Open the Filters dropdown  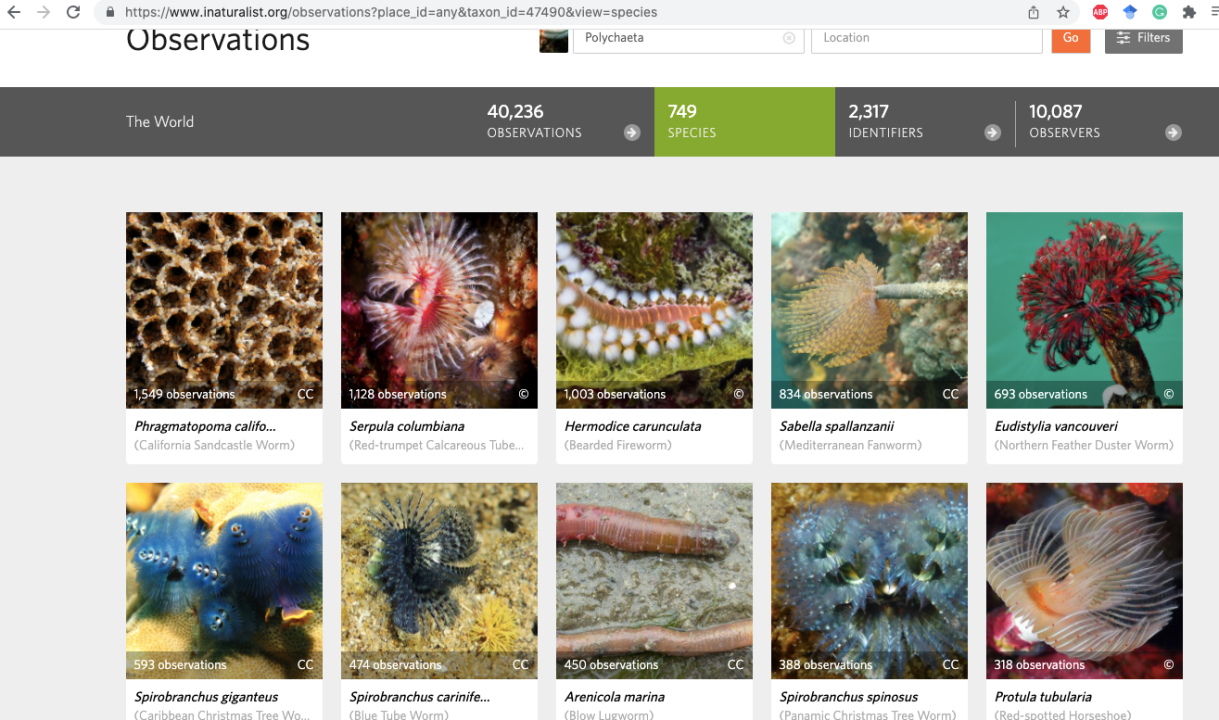point(1143,38)
